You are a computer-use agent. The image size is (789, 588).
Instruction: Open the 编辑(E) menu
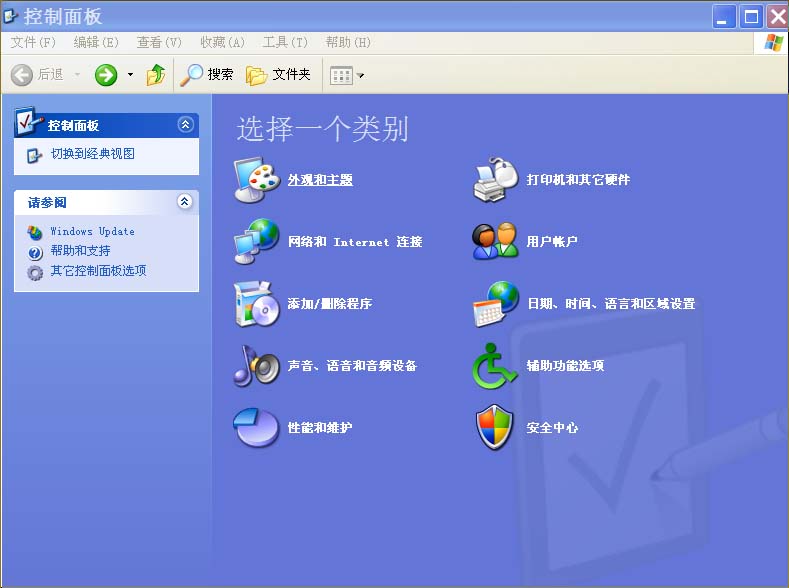pyautogui.click(x=96, y=42)
